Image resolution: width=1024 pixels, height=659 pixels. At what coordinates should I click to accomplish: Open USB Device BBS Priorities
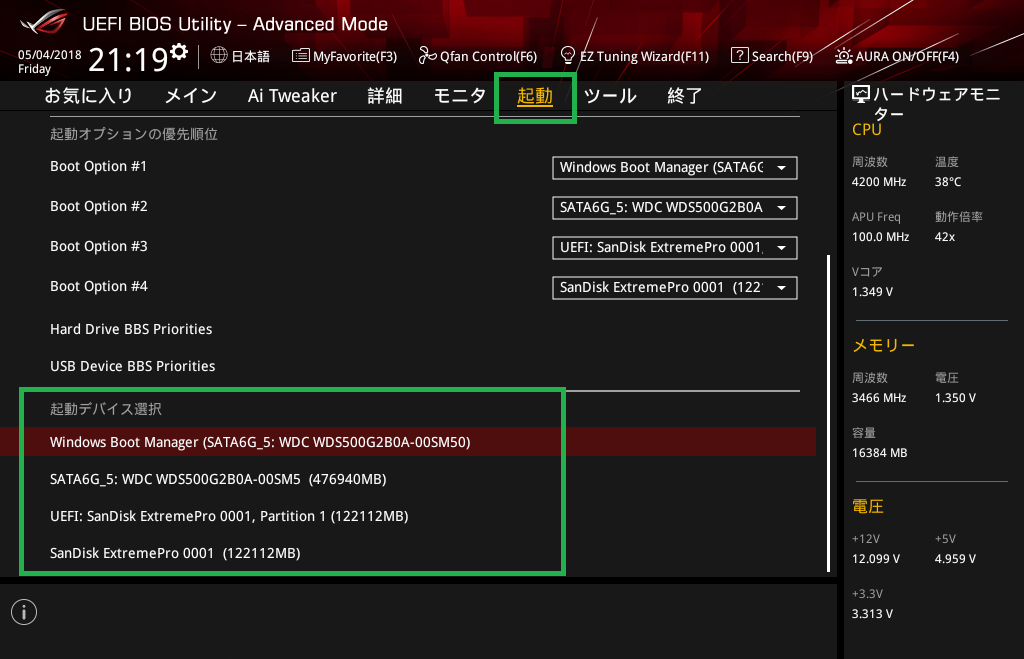click(133, 366)
